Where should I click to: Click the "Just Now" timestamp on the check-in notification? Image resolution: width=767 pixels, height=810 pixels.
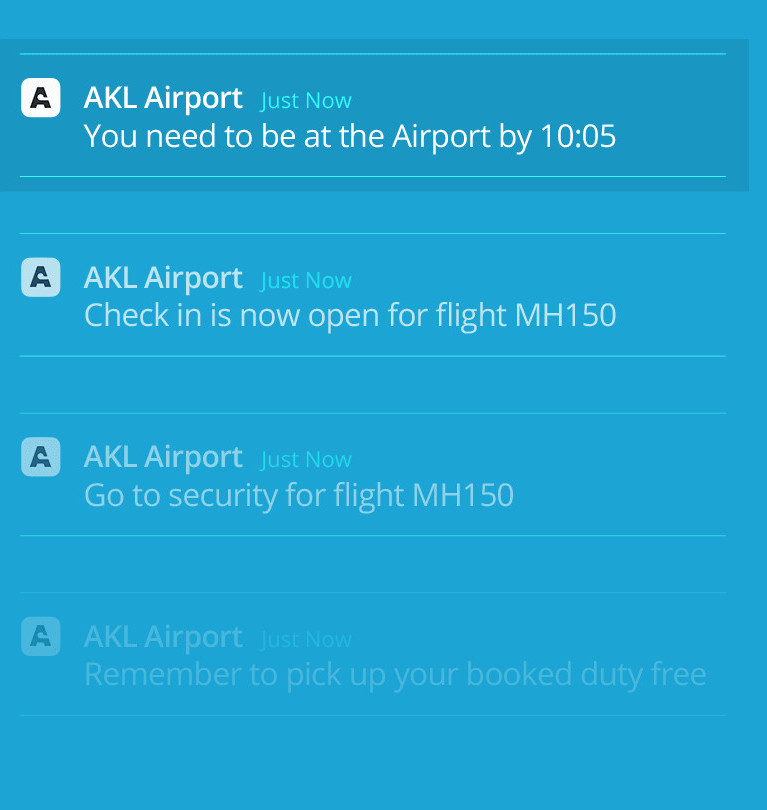306,281
